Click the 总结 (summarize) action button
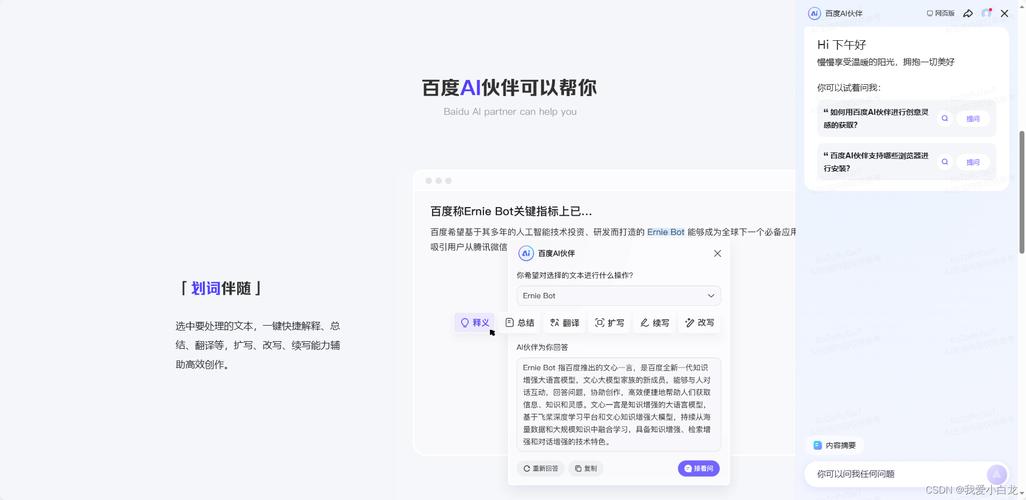Image resolution: width=1026 pixels, height=500 pixels. tap(520, 323)
